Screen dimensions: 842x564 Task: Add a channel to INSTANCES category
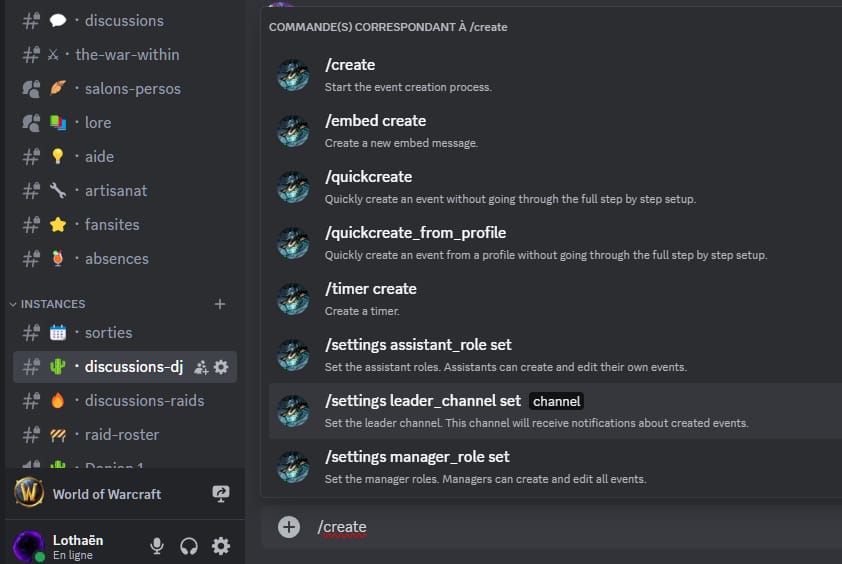click(220, 304)
